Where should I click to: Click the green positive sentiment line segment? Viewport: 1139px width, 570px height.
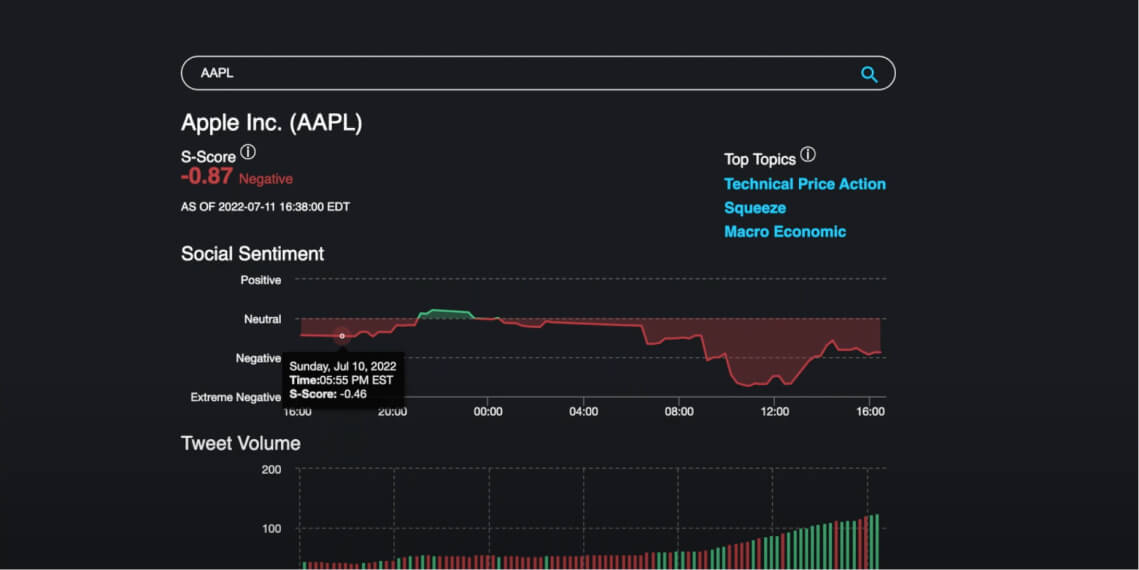click(x=447, y=312)
